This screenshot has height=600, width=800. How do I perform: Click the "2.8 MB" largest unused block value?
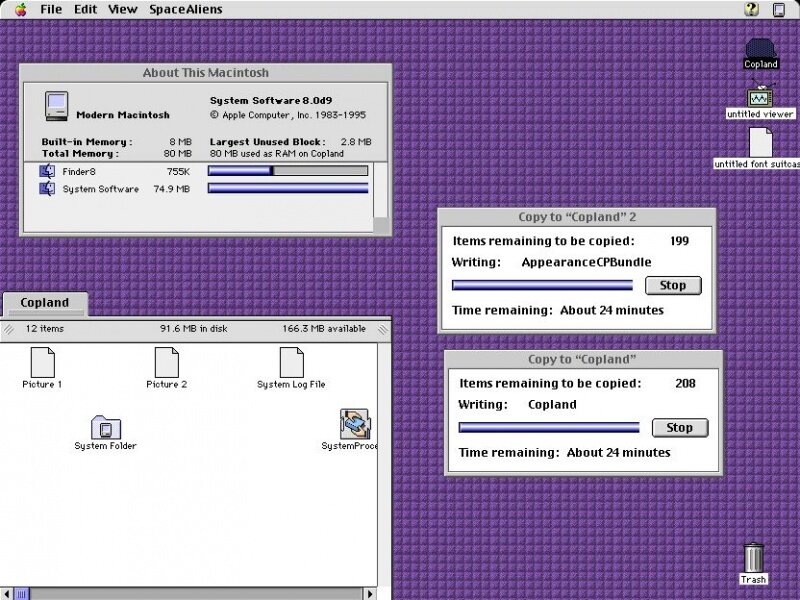pos(356,142)
